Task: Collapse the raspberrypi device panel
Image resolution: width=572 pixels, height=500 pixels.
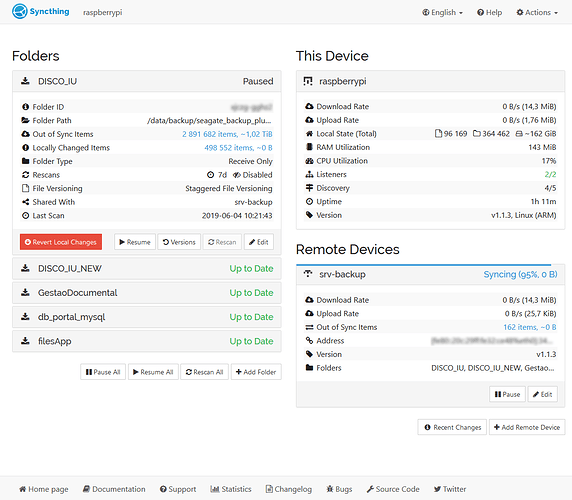Action: point(430,81)
